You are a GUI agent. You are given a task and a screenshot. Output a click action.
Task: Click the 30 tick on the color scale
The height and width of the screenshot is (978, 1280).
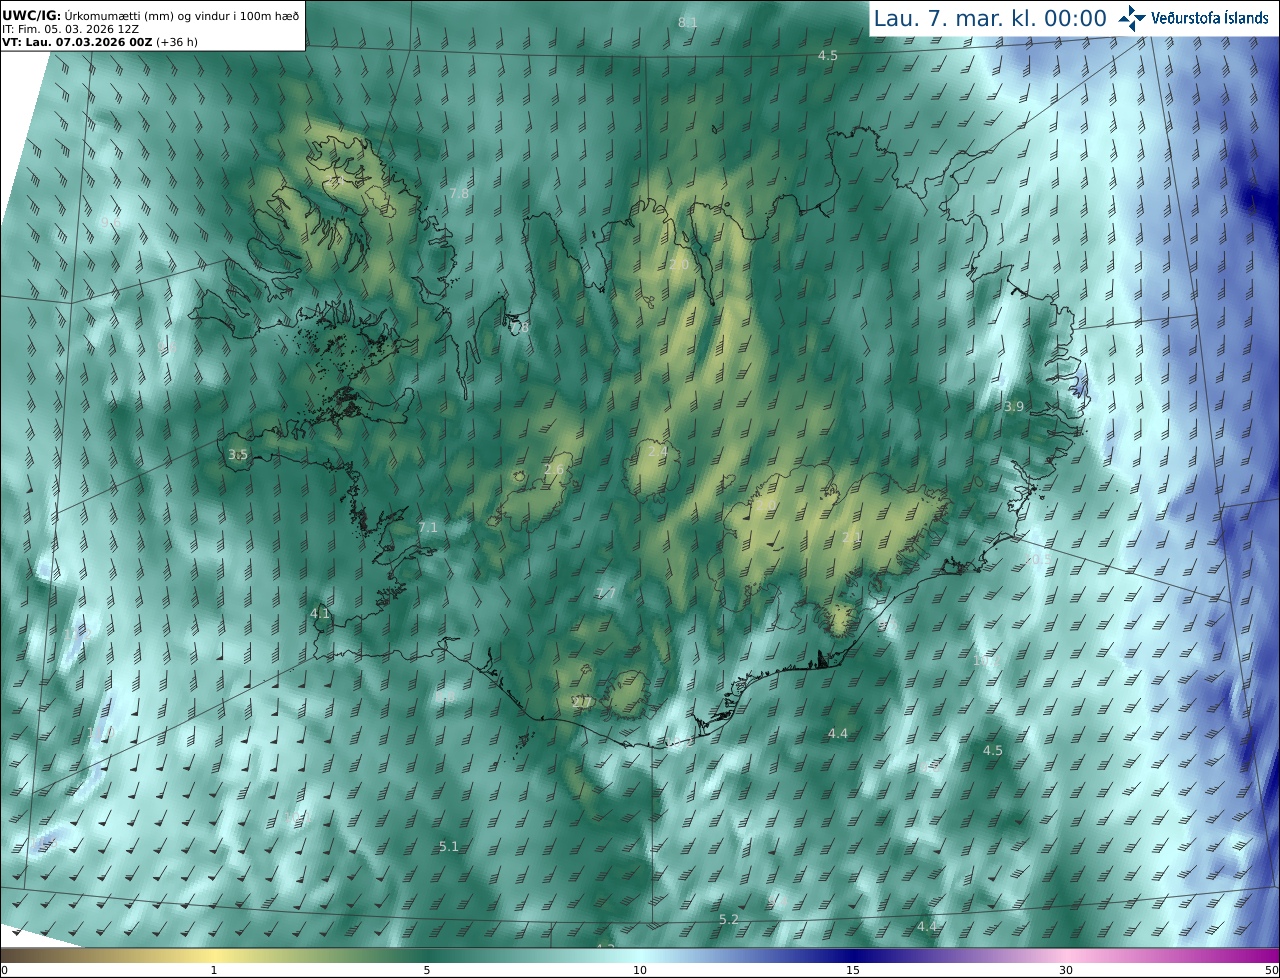[x=1066, y=970]
